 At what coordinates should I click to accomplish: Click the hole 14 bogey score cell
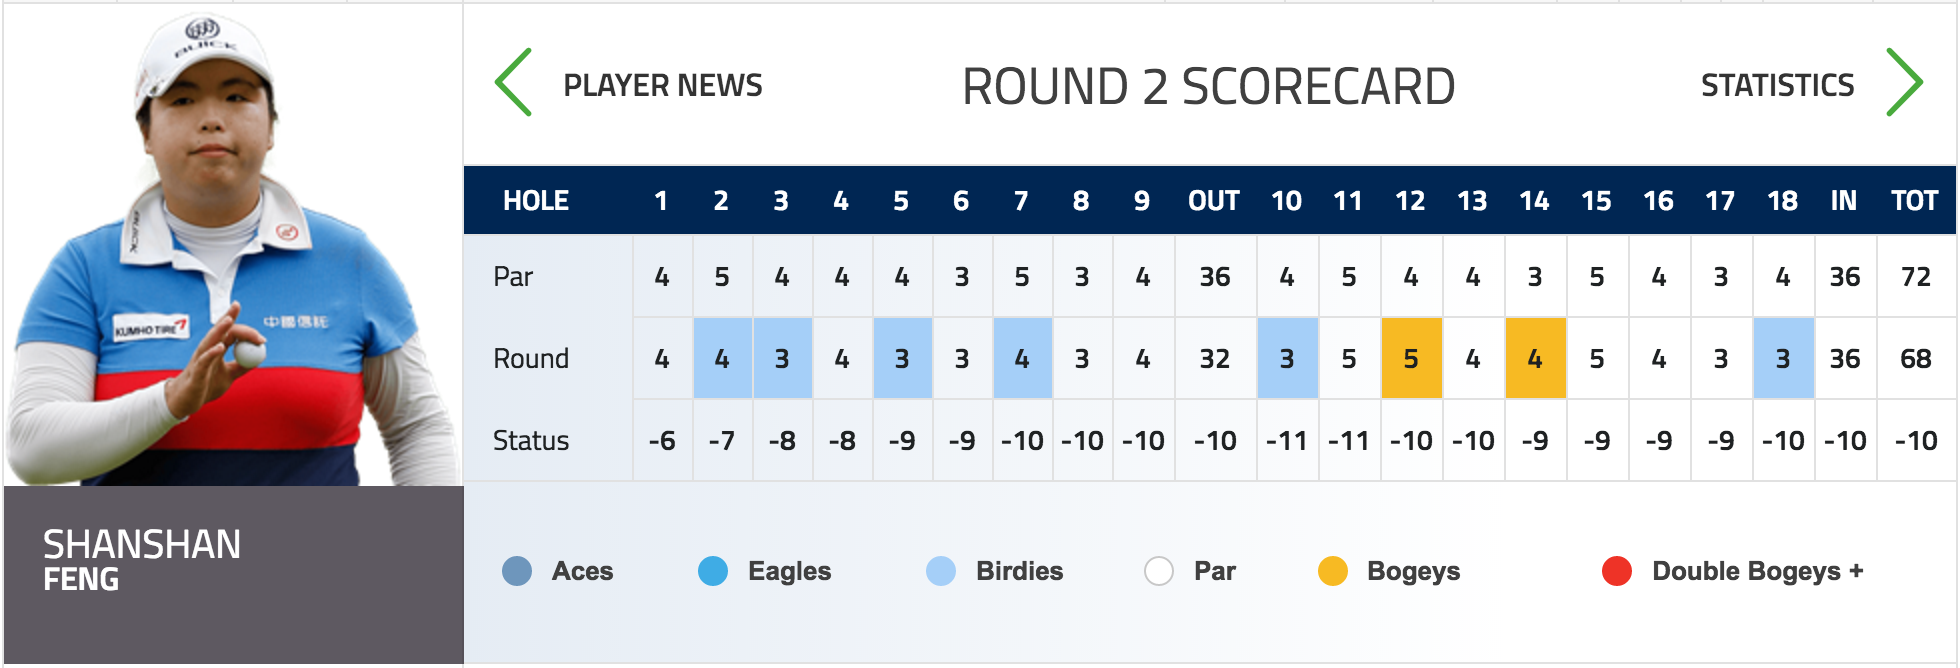(x=1535, y=358)
